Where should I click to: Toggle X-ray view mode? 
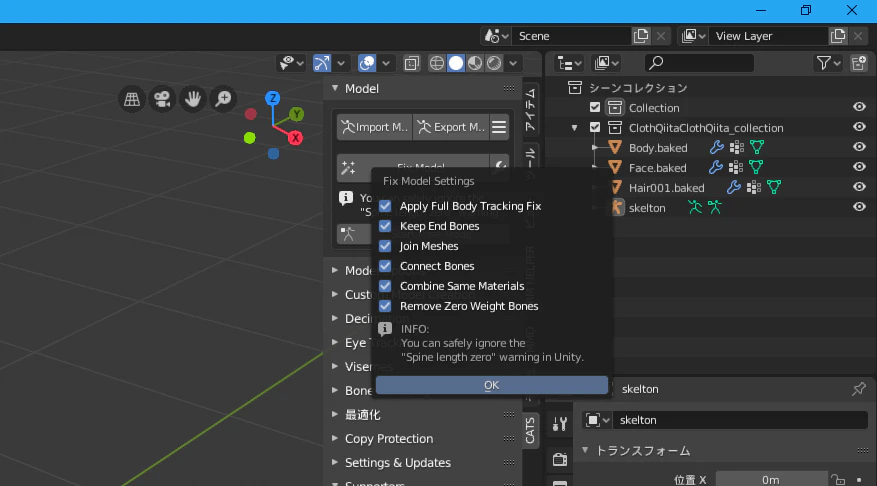click(412, 63)
